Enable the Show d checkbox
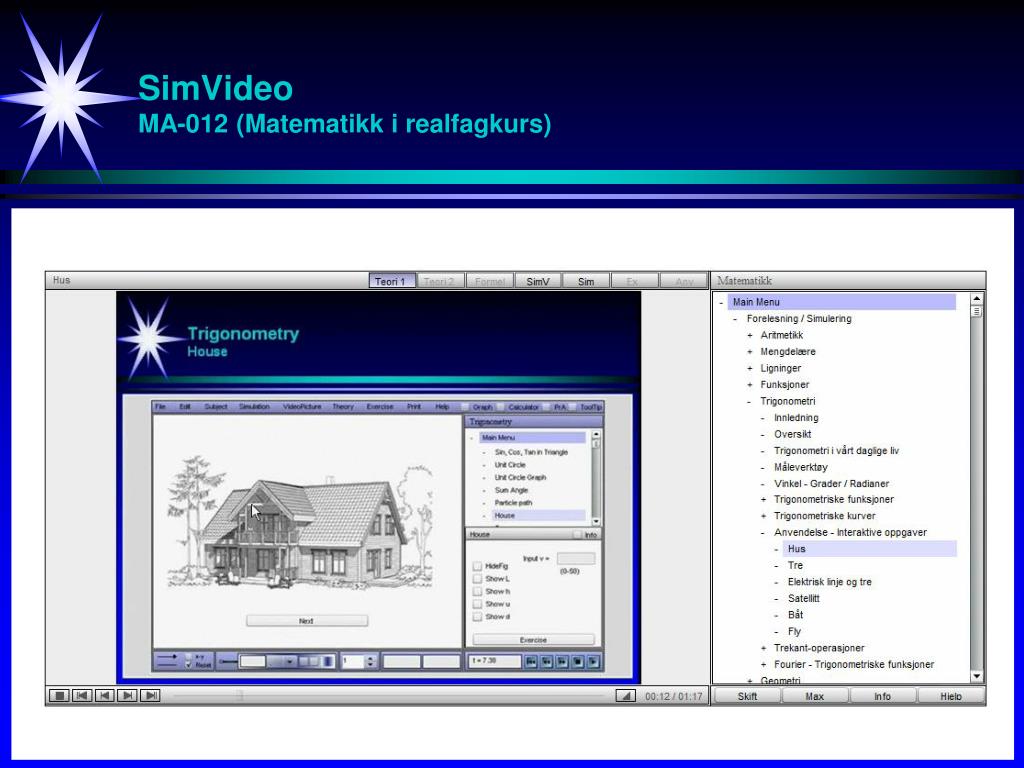The image size is (1024, 768). point(477,616)
